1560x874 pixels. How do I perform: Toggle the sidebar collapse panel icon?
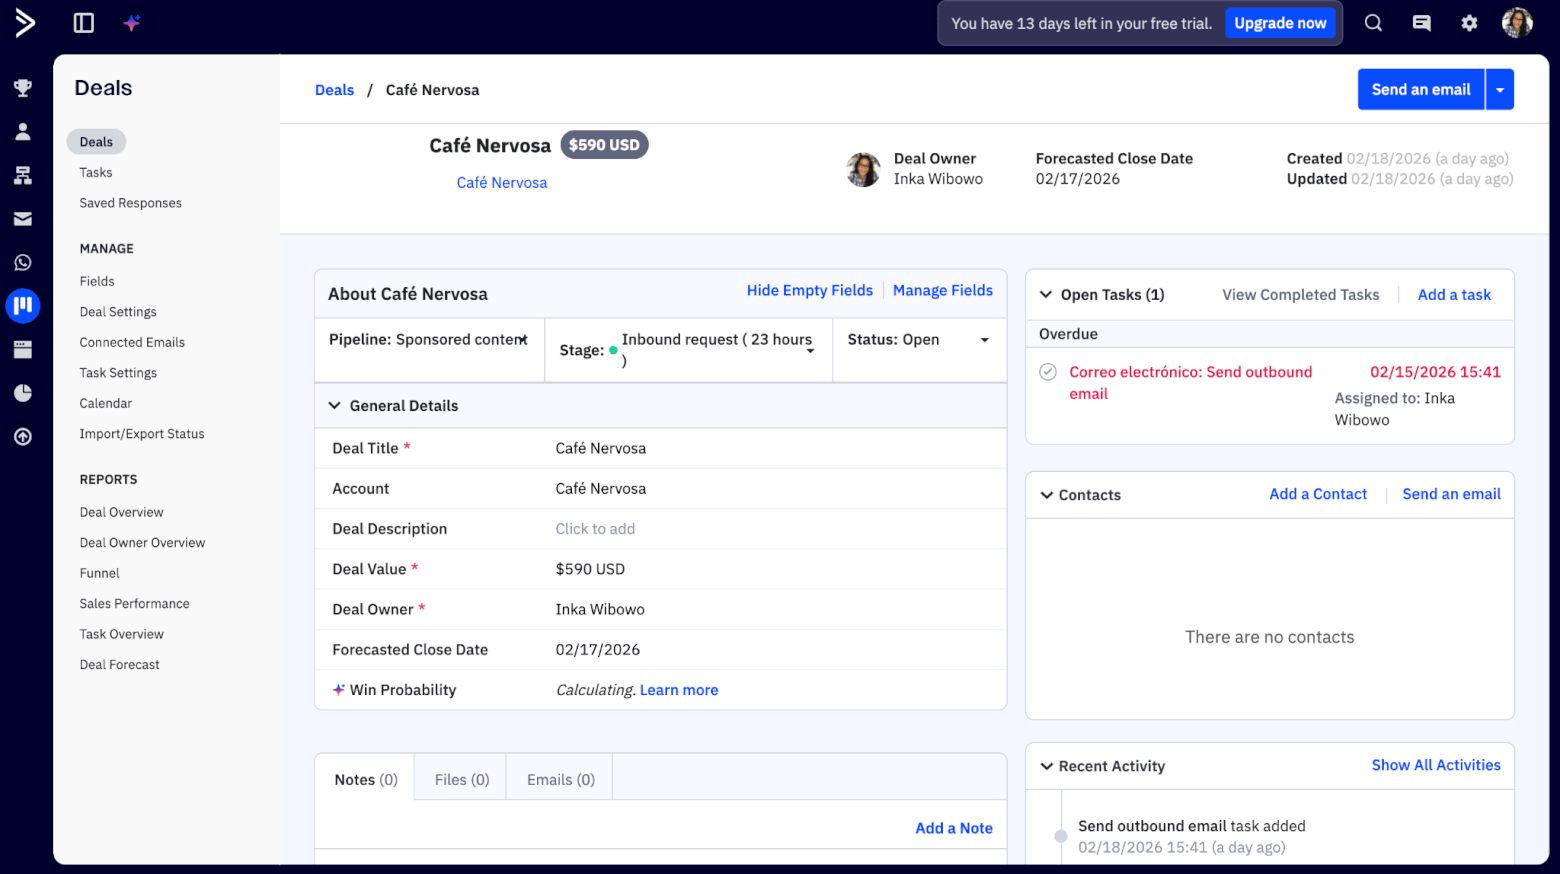pyautogui.click(x=83, y=22)
